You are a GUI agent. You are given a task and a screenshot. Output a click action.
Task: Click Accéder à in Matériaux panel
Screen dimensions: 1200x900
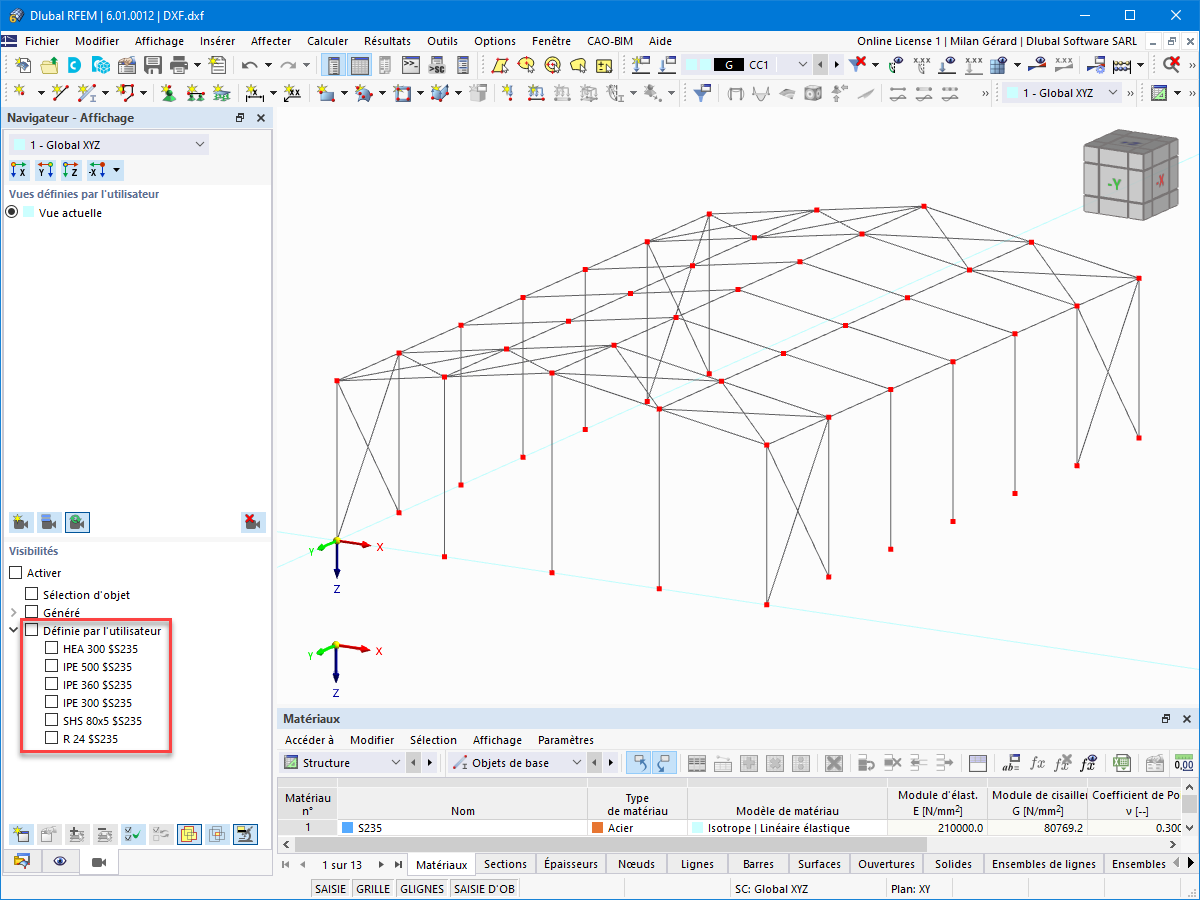pyautogui.click(x=309, y=740)
